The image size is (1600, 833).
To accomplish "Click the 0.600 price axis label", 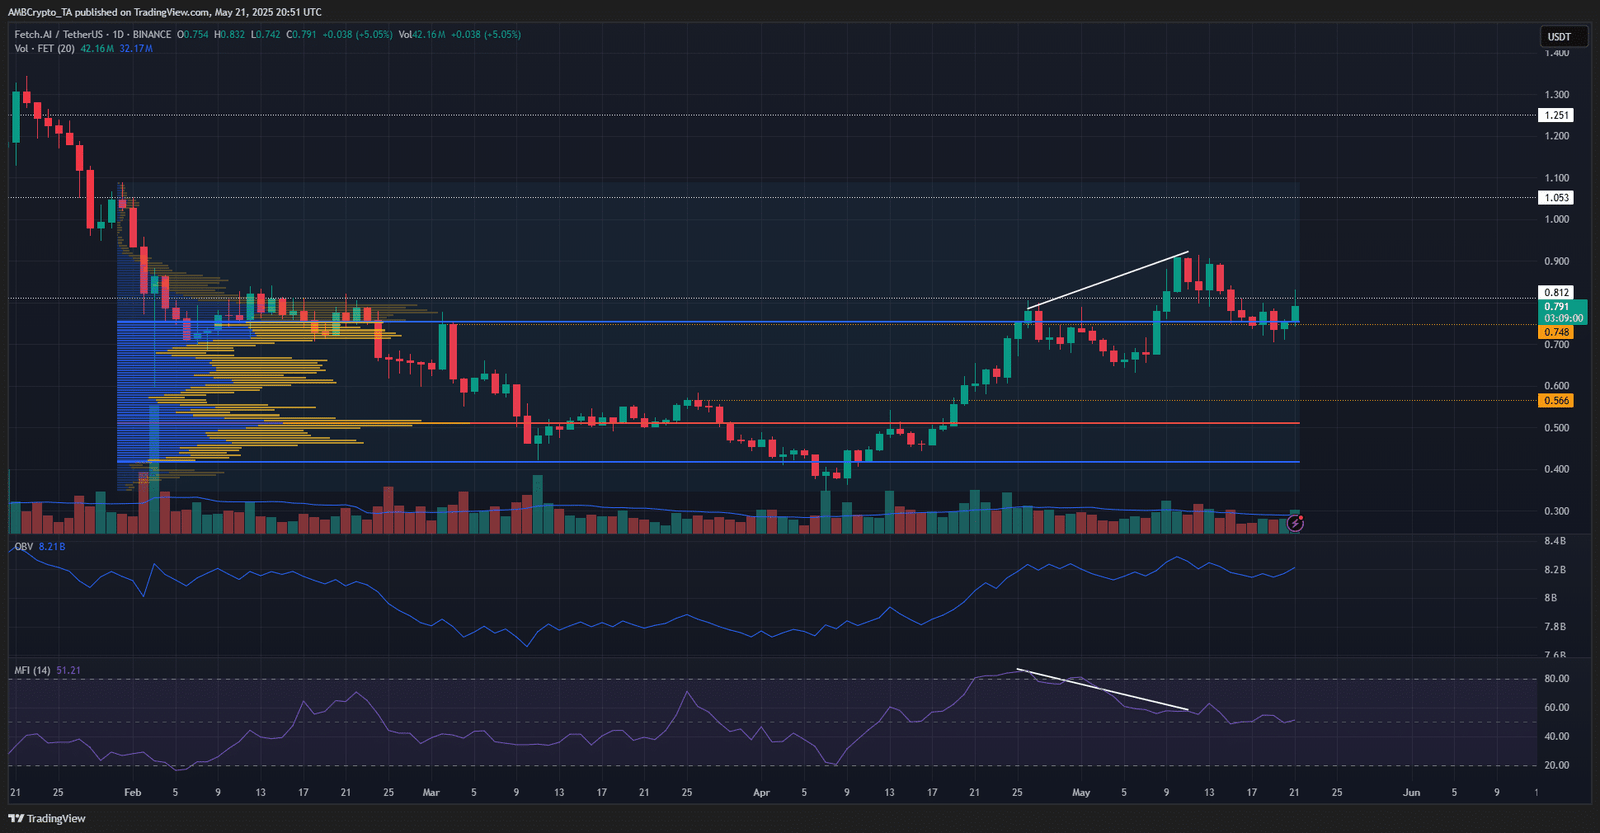I will pos(1557,386).
